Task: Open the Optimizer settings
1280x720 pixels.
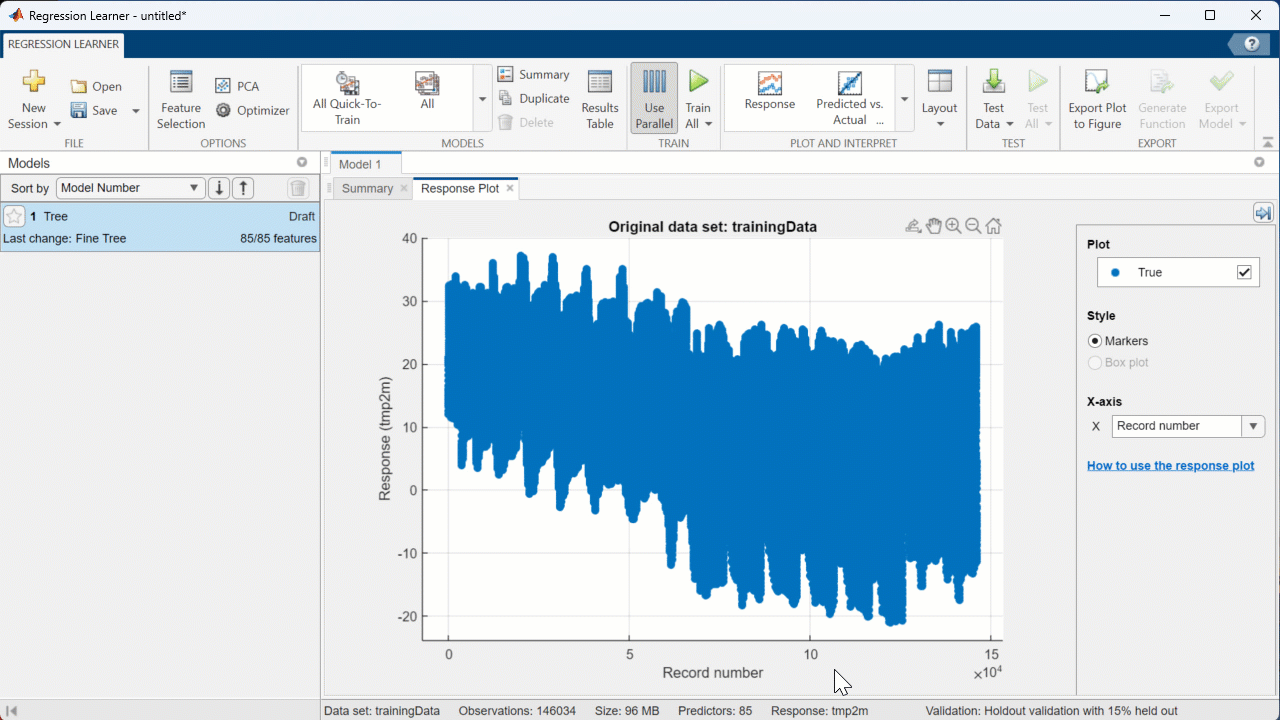Action: click(253, 111)
